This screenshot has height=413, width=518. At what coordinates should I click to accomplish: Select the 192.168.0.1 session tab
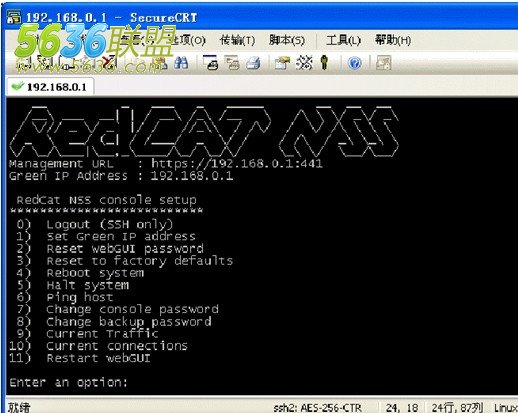click(x=50, y=87)
